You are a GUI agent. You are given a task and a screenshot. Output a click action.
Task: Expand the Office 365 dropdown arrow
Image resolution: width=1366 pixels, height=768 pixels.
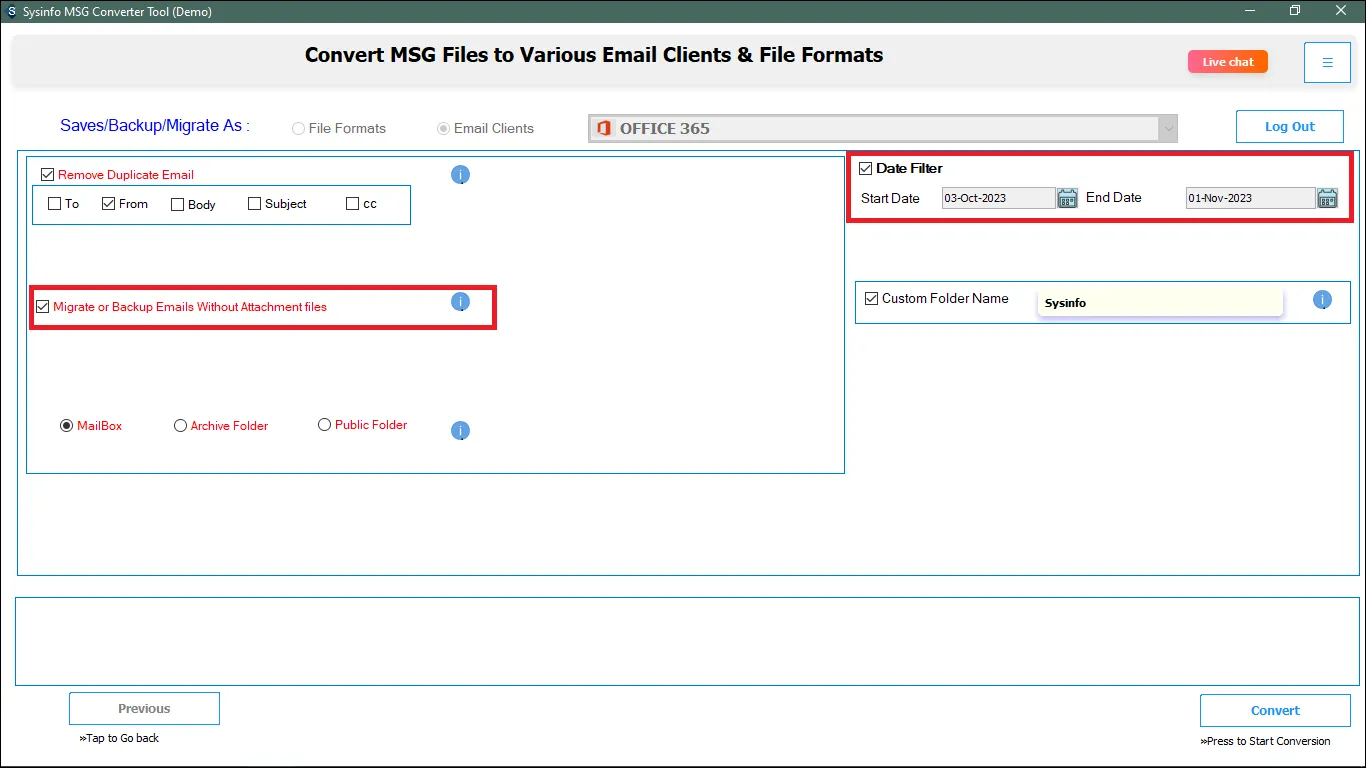point(1168,128)
